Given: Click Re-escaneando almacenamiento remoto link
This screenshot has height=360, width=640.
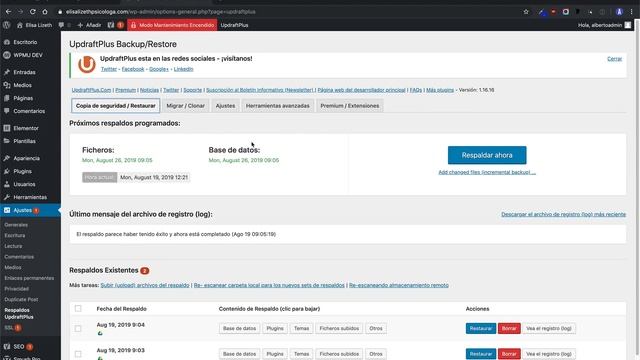Looking at the screenshot, I should (399, 285).
